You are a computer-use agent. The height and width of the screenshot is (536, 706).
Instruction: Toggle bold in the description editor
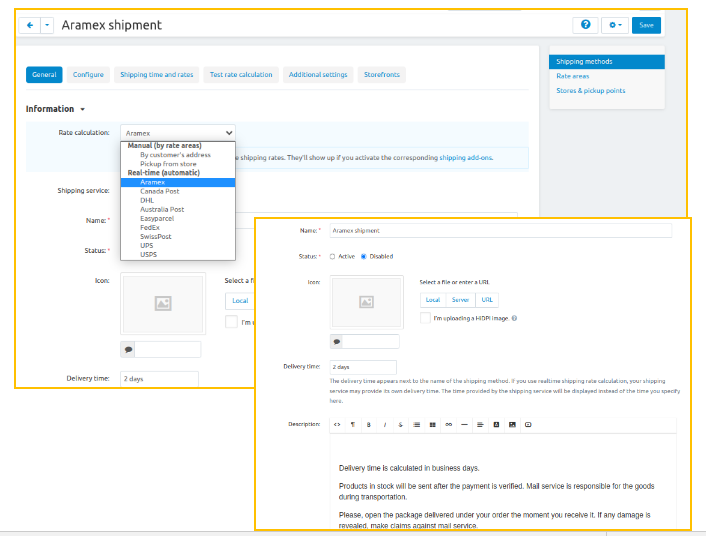[x=369, y=425]
